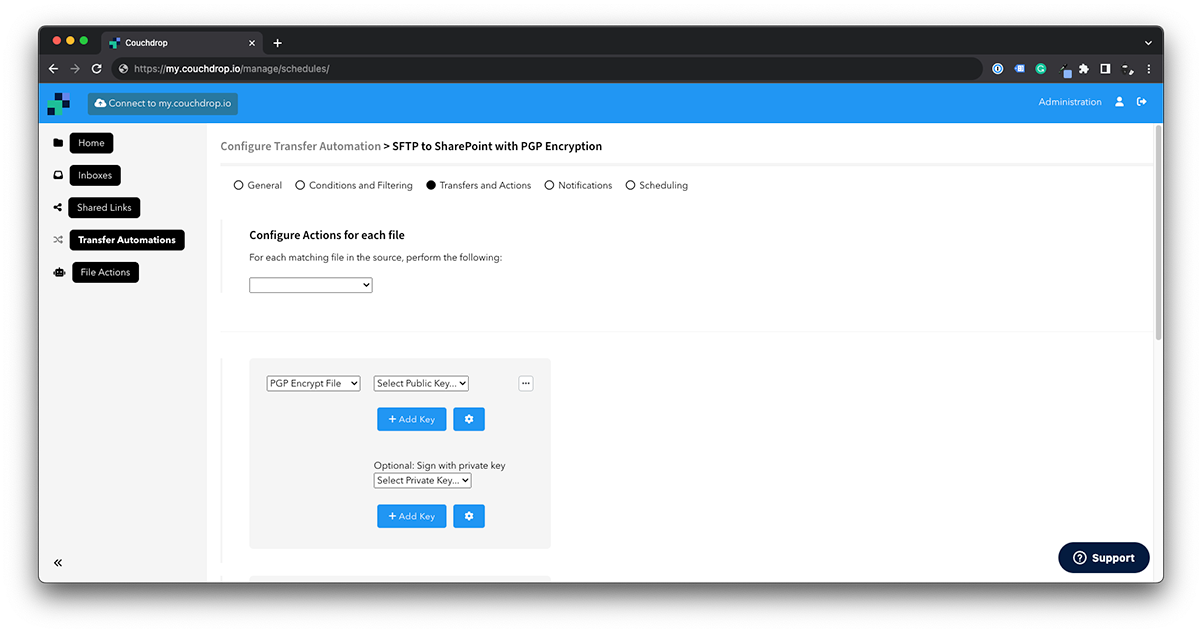Screen dimensions: 1200x631
Task: Switch to the Notifications step
Action: pos(549,185)
